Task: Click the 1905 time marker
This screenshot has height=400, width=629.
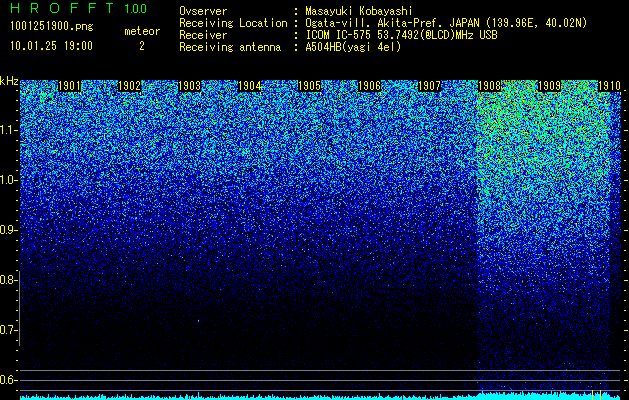Action: click(309, 86)
